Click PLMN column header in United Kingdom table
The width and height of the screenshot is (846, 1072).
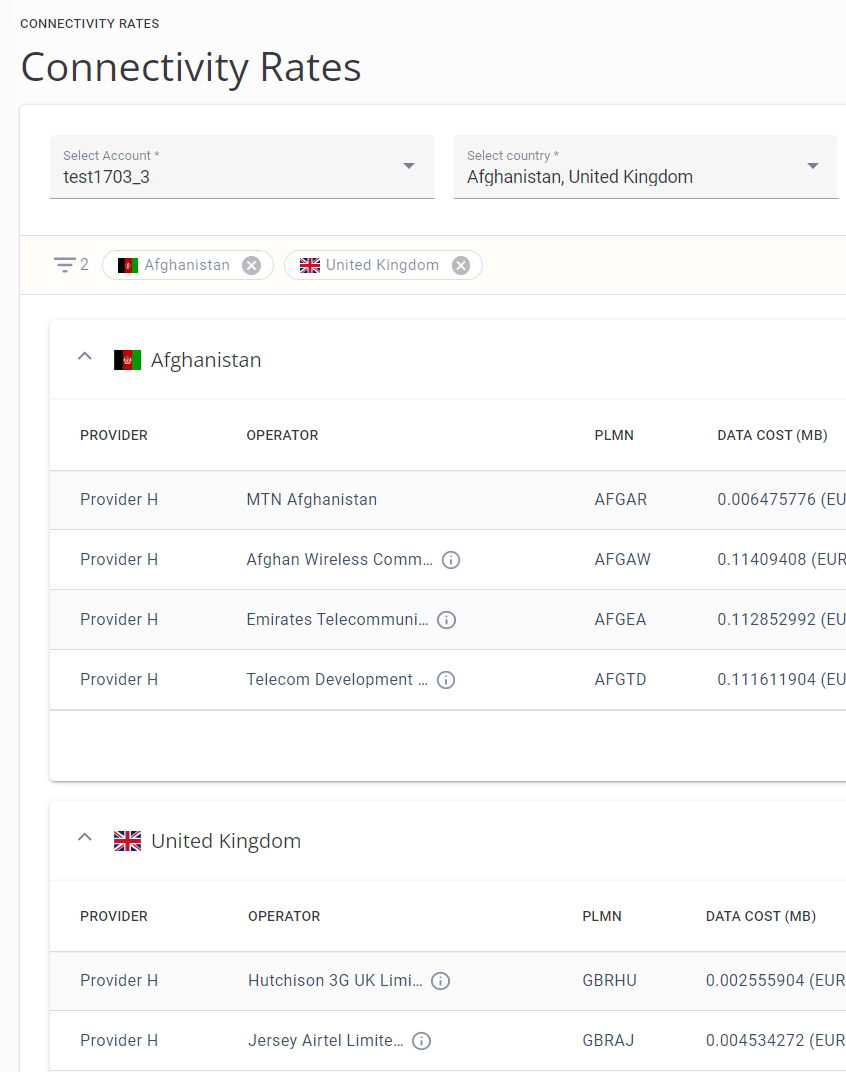pyautogui.click(x=602, y=916)
